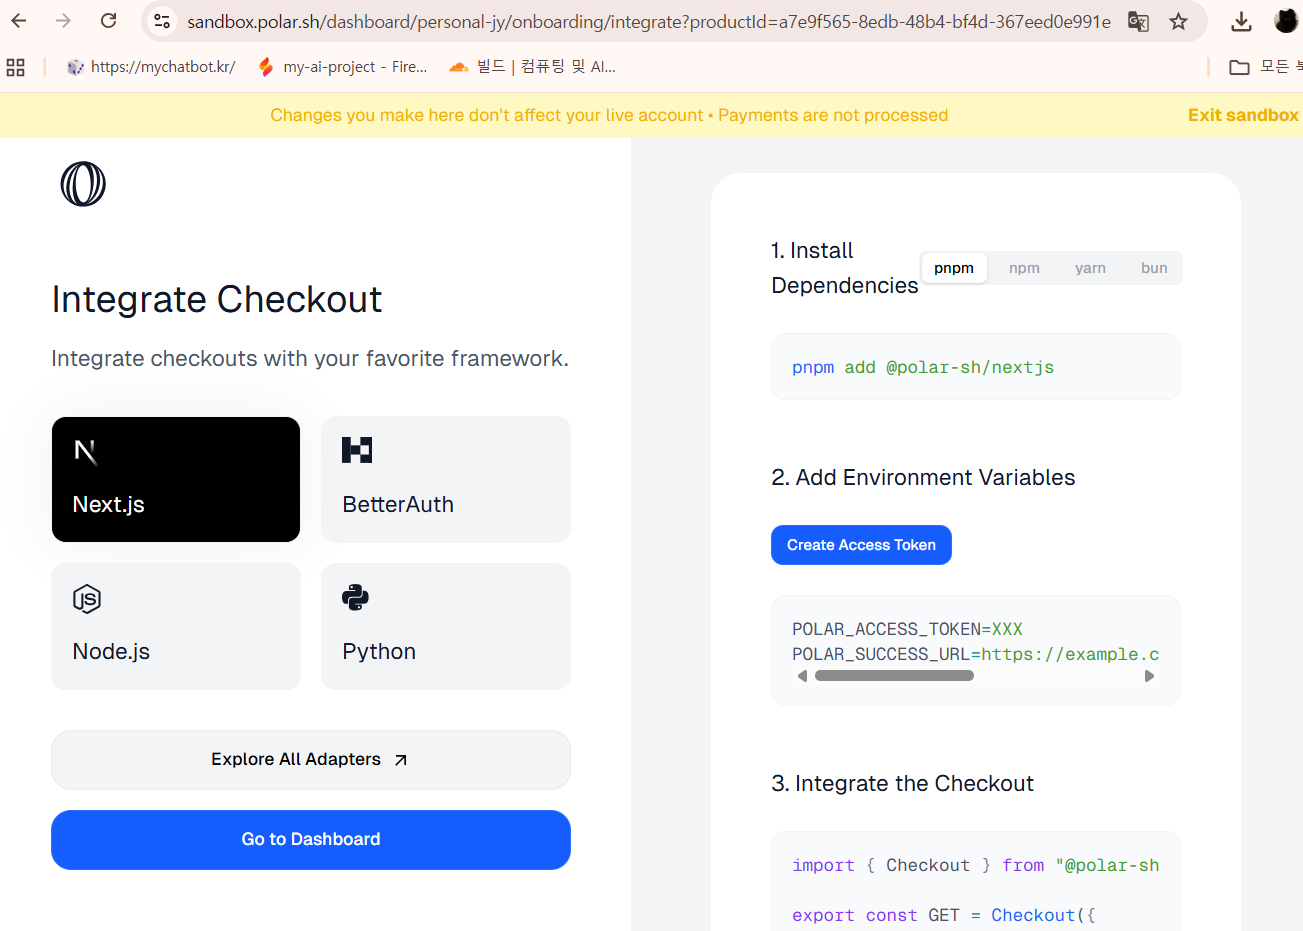Bookmark the page with the star icon
The height and width of the screenshot is (931, 1303).
tap(1179, 21)
